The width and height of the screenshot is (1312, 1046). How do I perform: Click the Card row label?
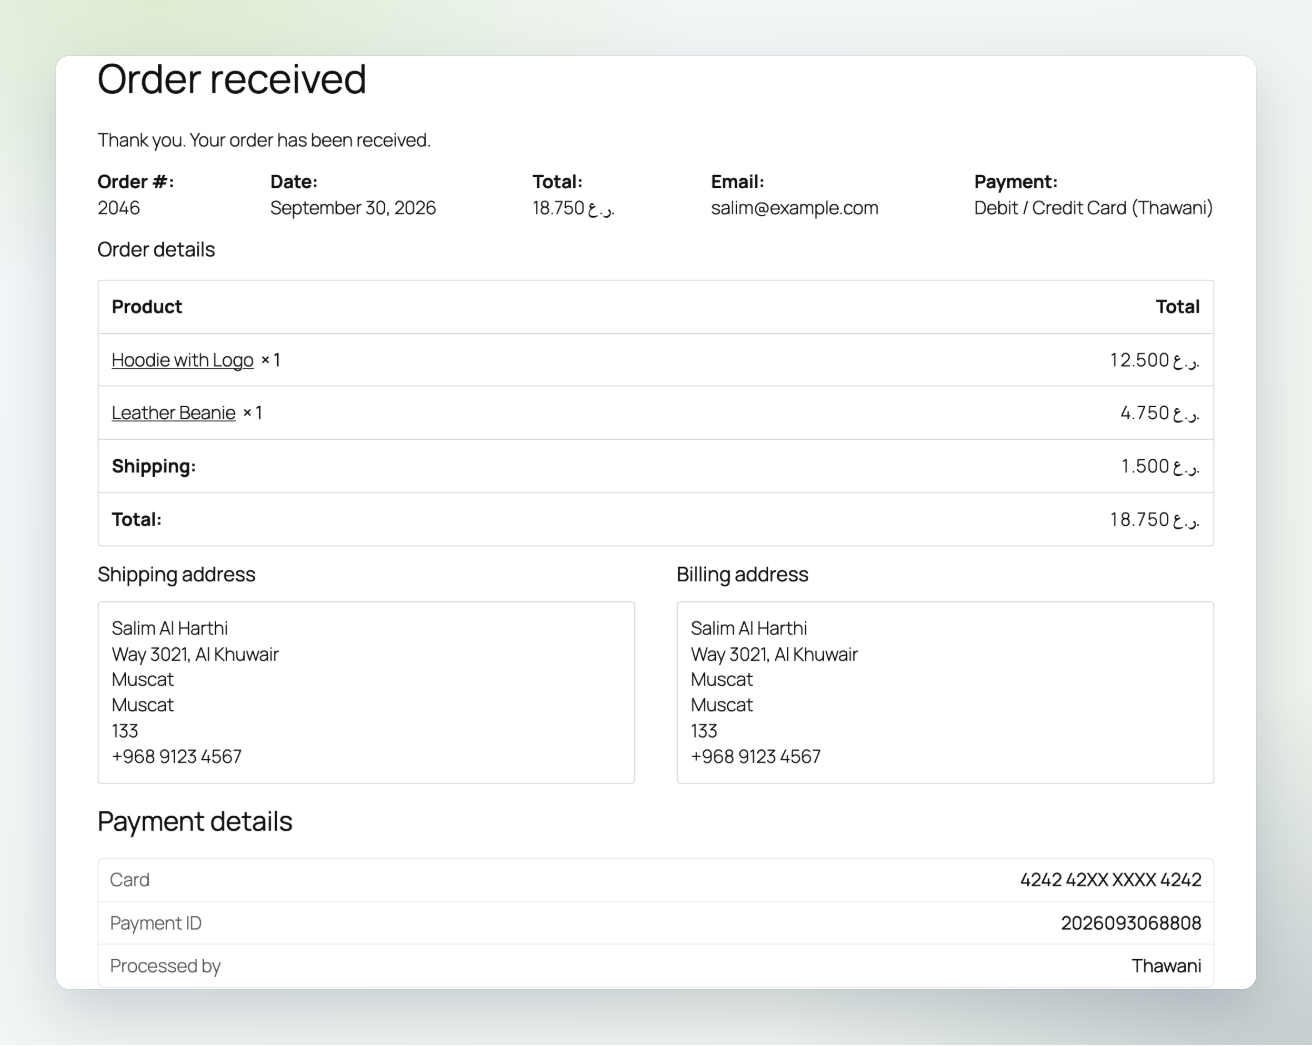(x=130, y=880)
